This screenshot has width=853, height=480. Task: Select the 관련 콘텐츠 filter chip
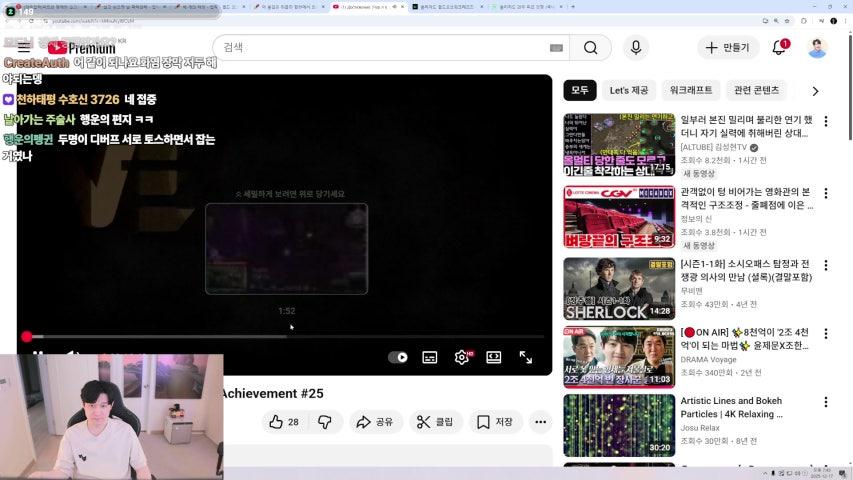click(x=755, y=90)
